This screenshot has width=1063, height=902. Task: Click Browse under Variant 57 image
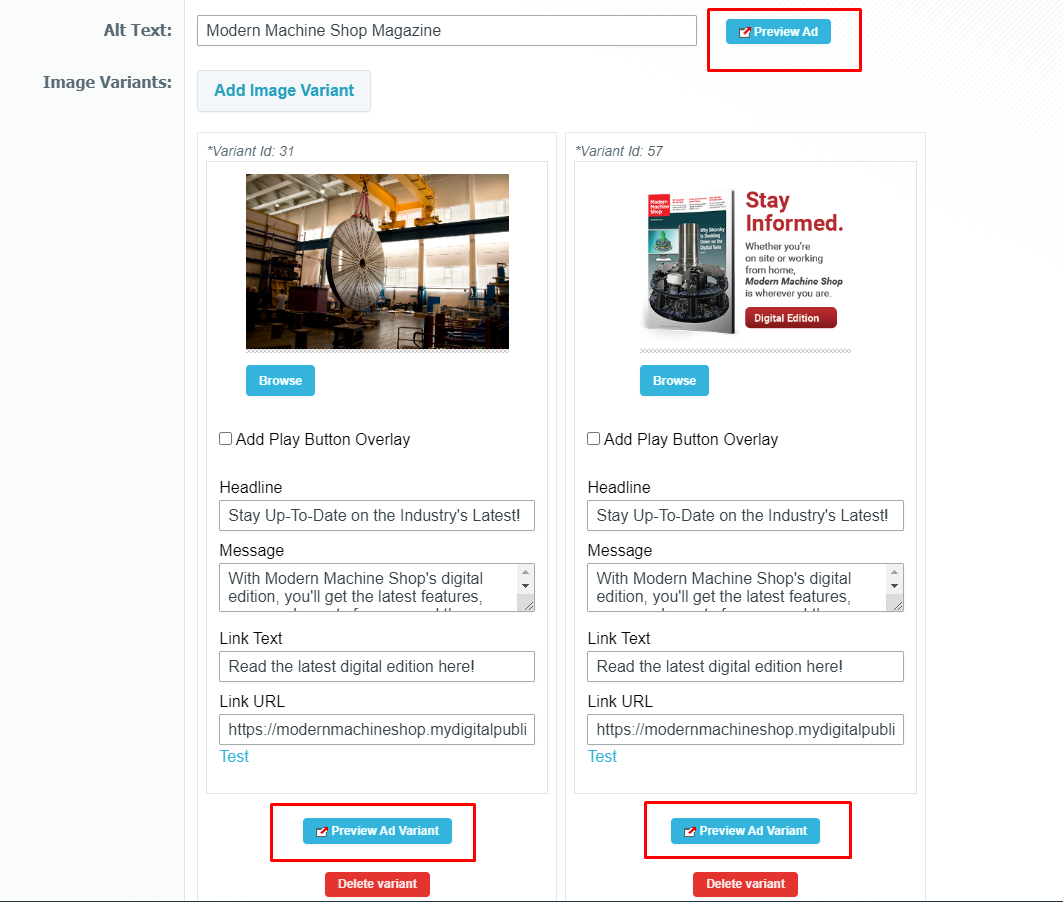[x=674, y=381]
